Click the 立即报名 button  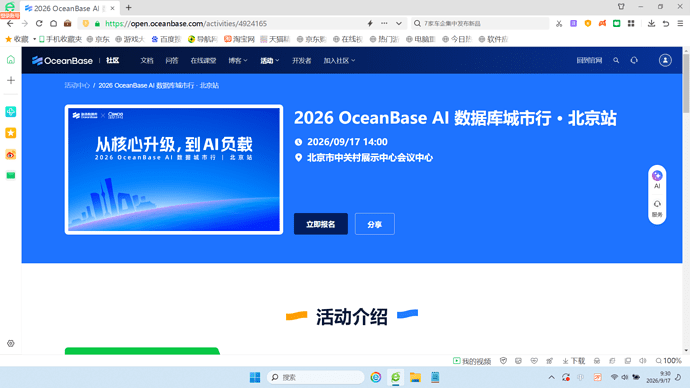pos(321,224)
